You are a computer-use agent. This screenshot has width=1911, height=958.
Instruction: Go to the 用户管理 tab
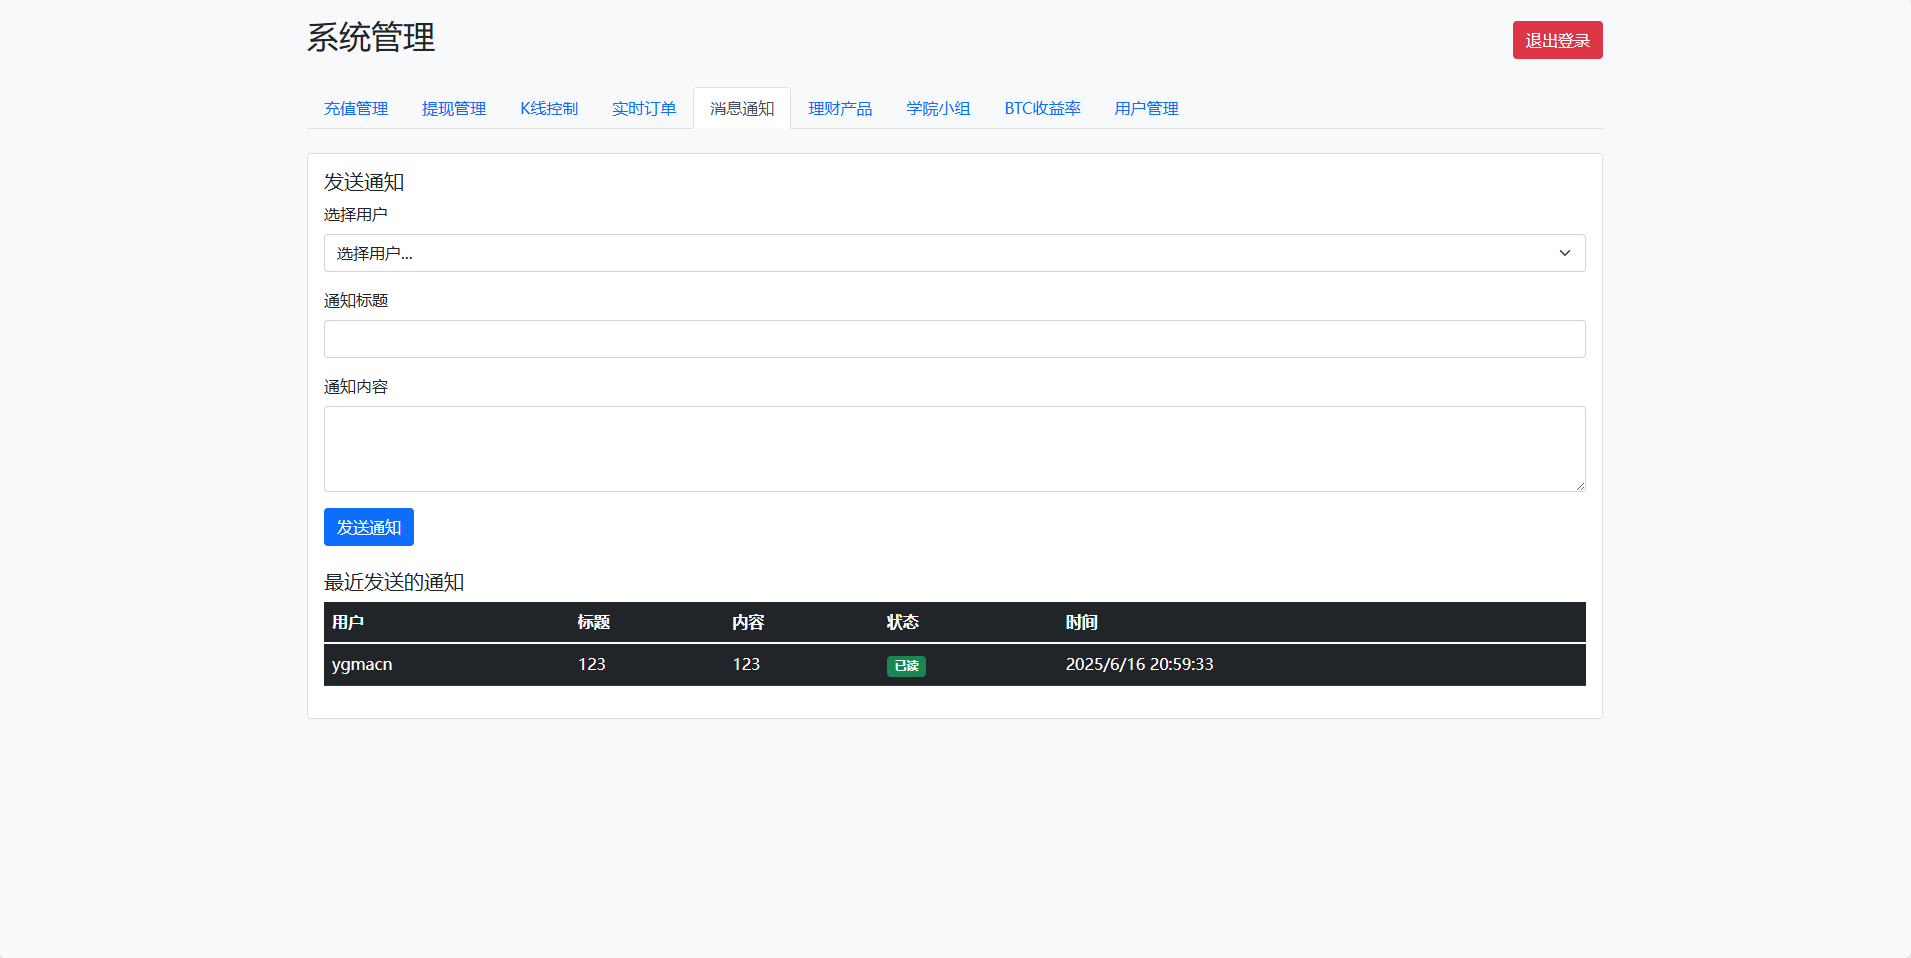point(1146,108)
